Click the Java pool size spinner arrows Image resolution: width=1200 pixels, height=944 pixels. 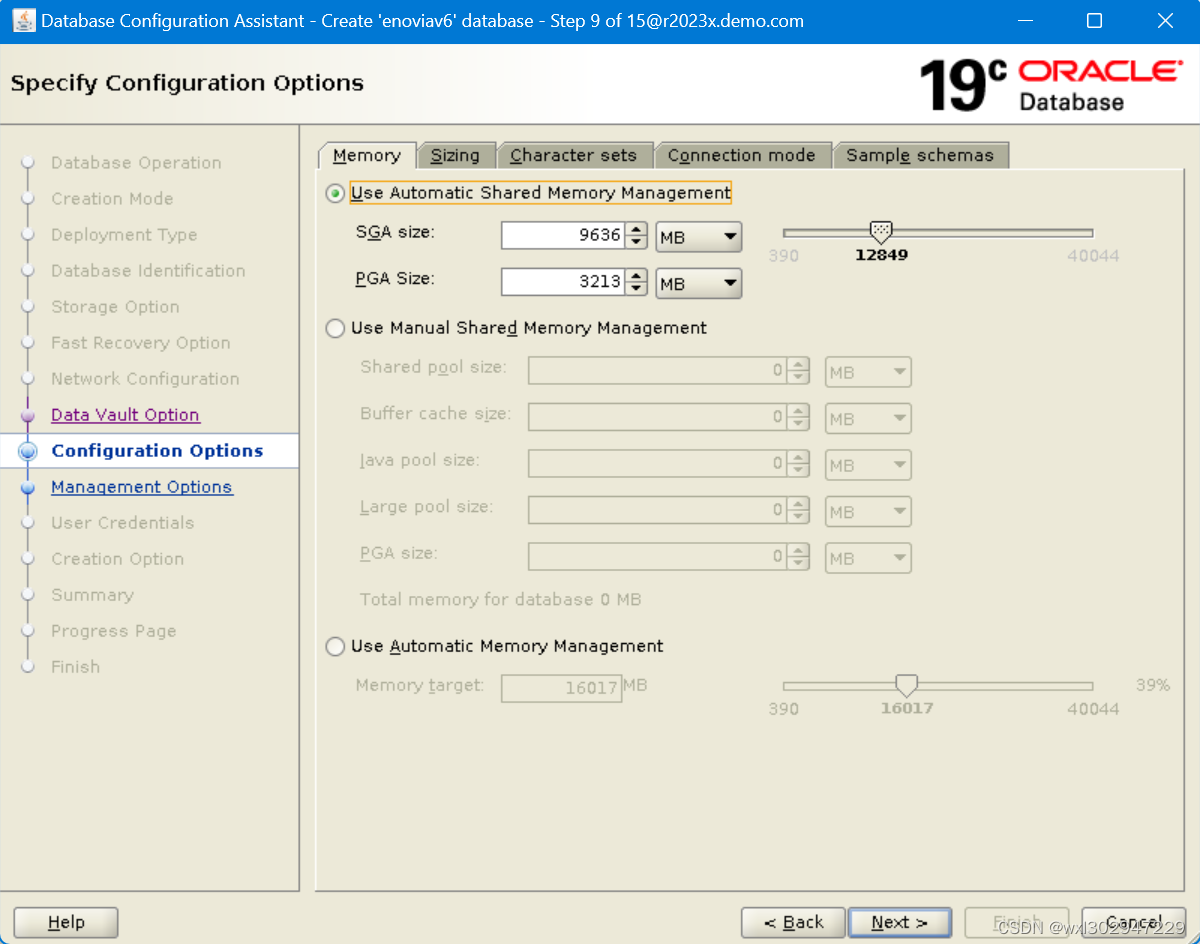(x=798, y=464)
